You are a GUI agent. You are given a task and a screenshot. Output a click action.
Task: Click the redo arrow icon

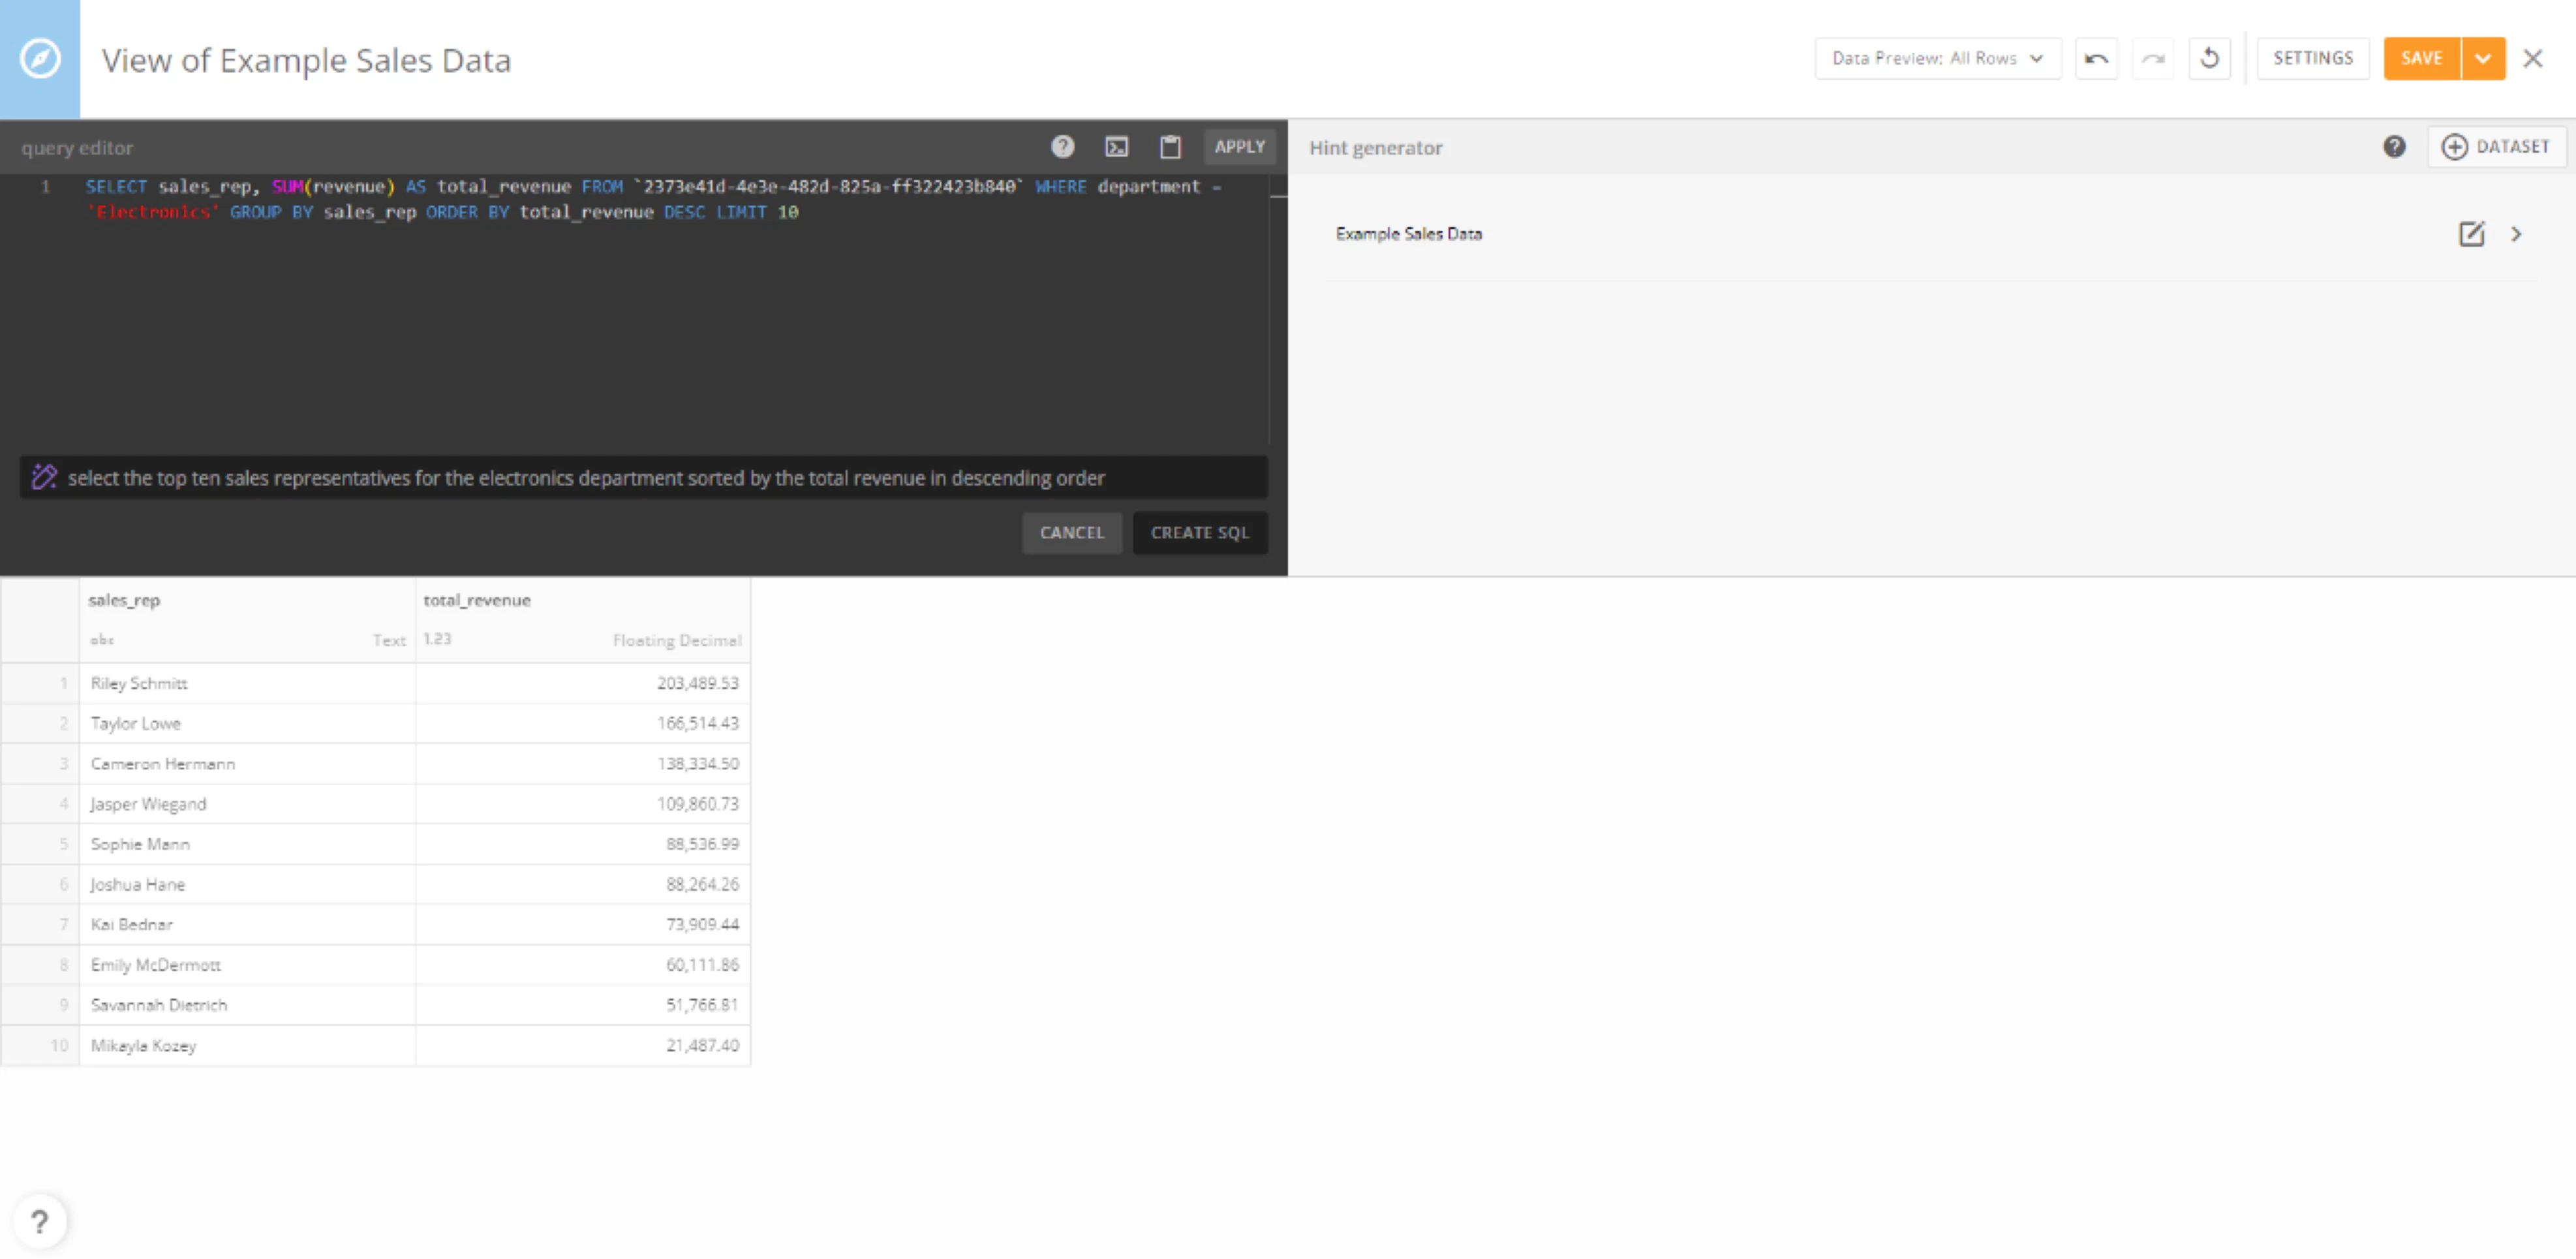tap(2153, 58)
